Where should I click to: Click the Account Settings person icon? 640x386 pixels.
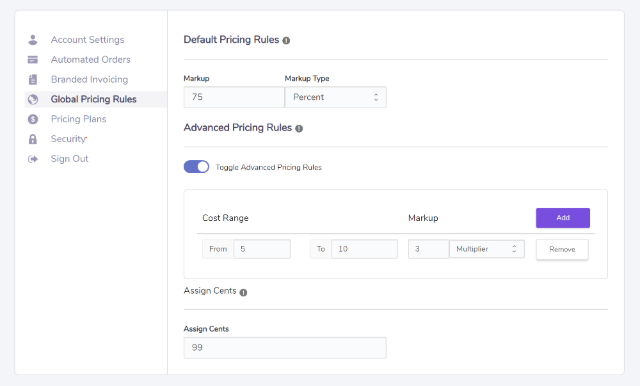coord(33,40)
